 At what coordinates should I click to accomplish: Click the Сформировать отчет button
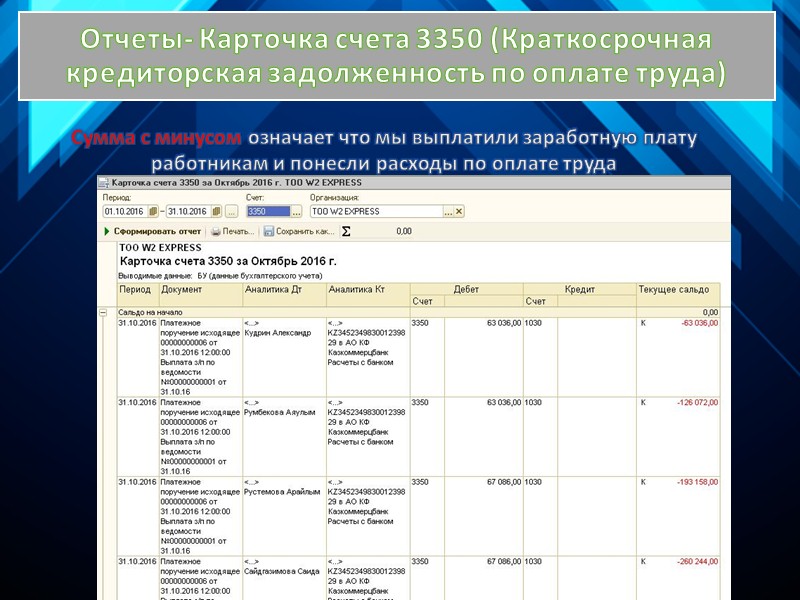(153, 231)
